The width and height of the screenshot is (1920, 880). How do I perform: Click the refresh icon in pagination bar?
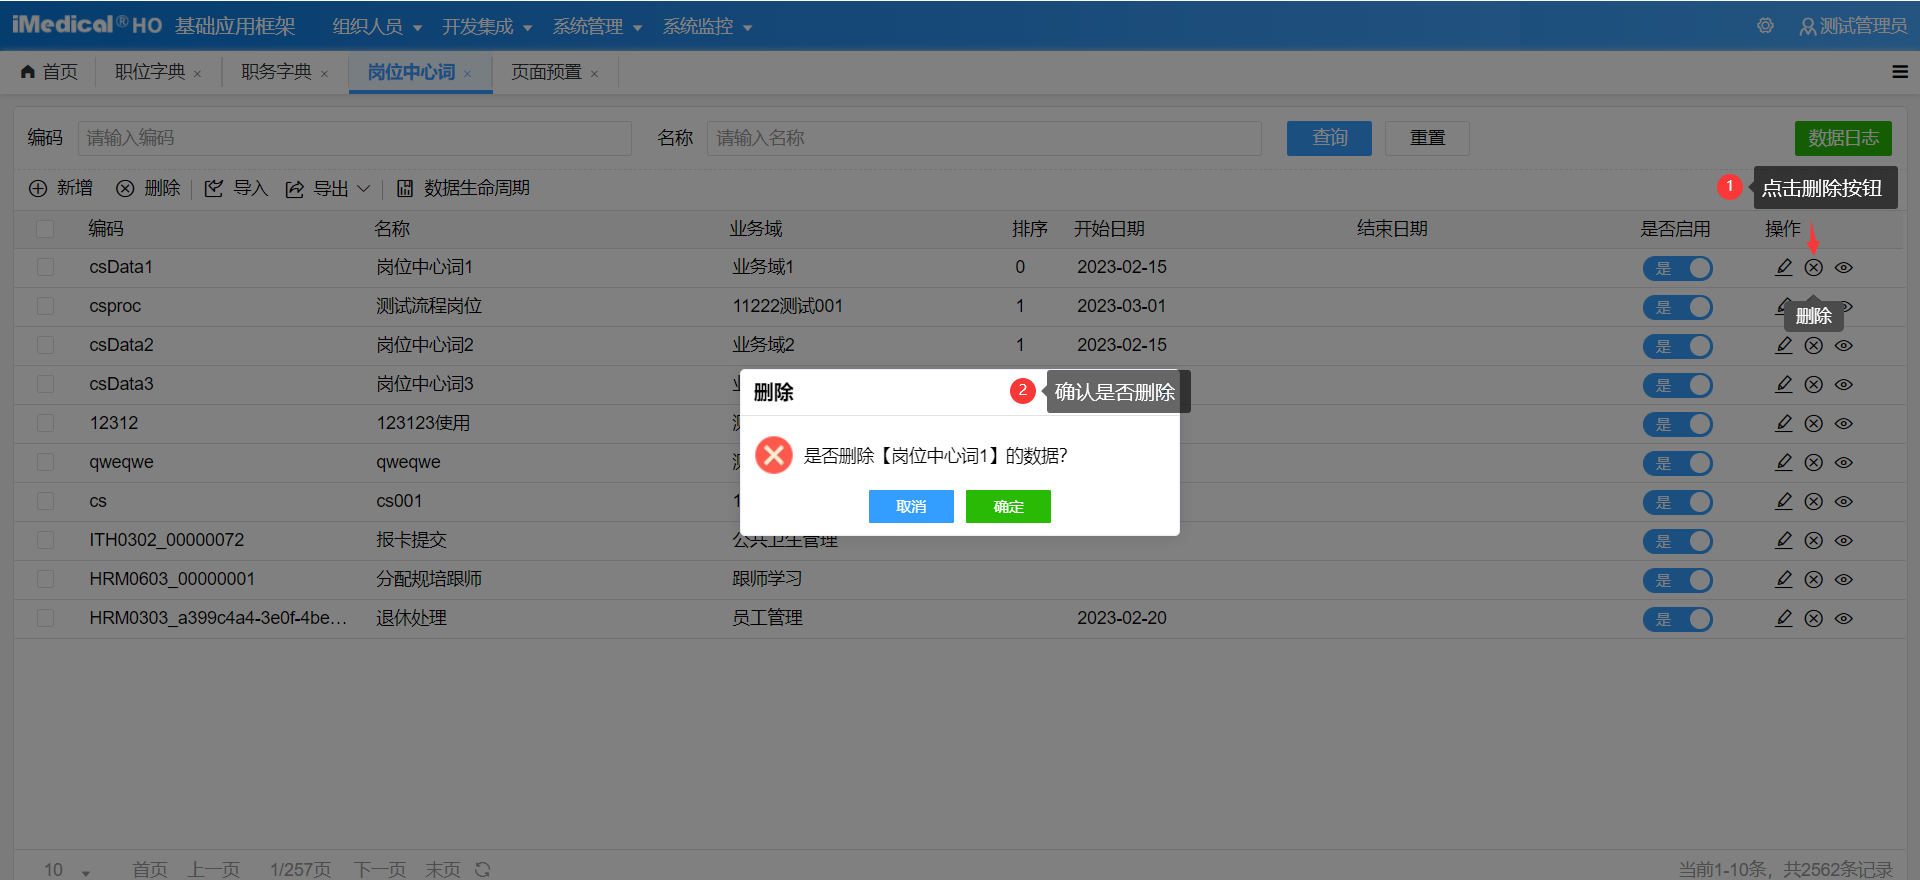pyautogui.click(x=483, y=869)
